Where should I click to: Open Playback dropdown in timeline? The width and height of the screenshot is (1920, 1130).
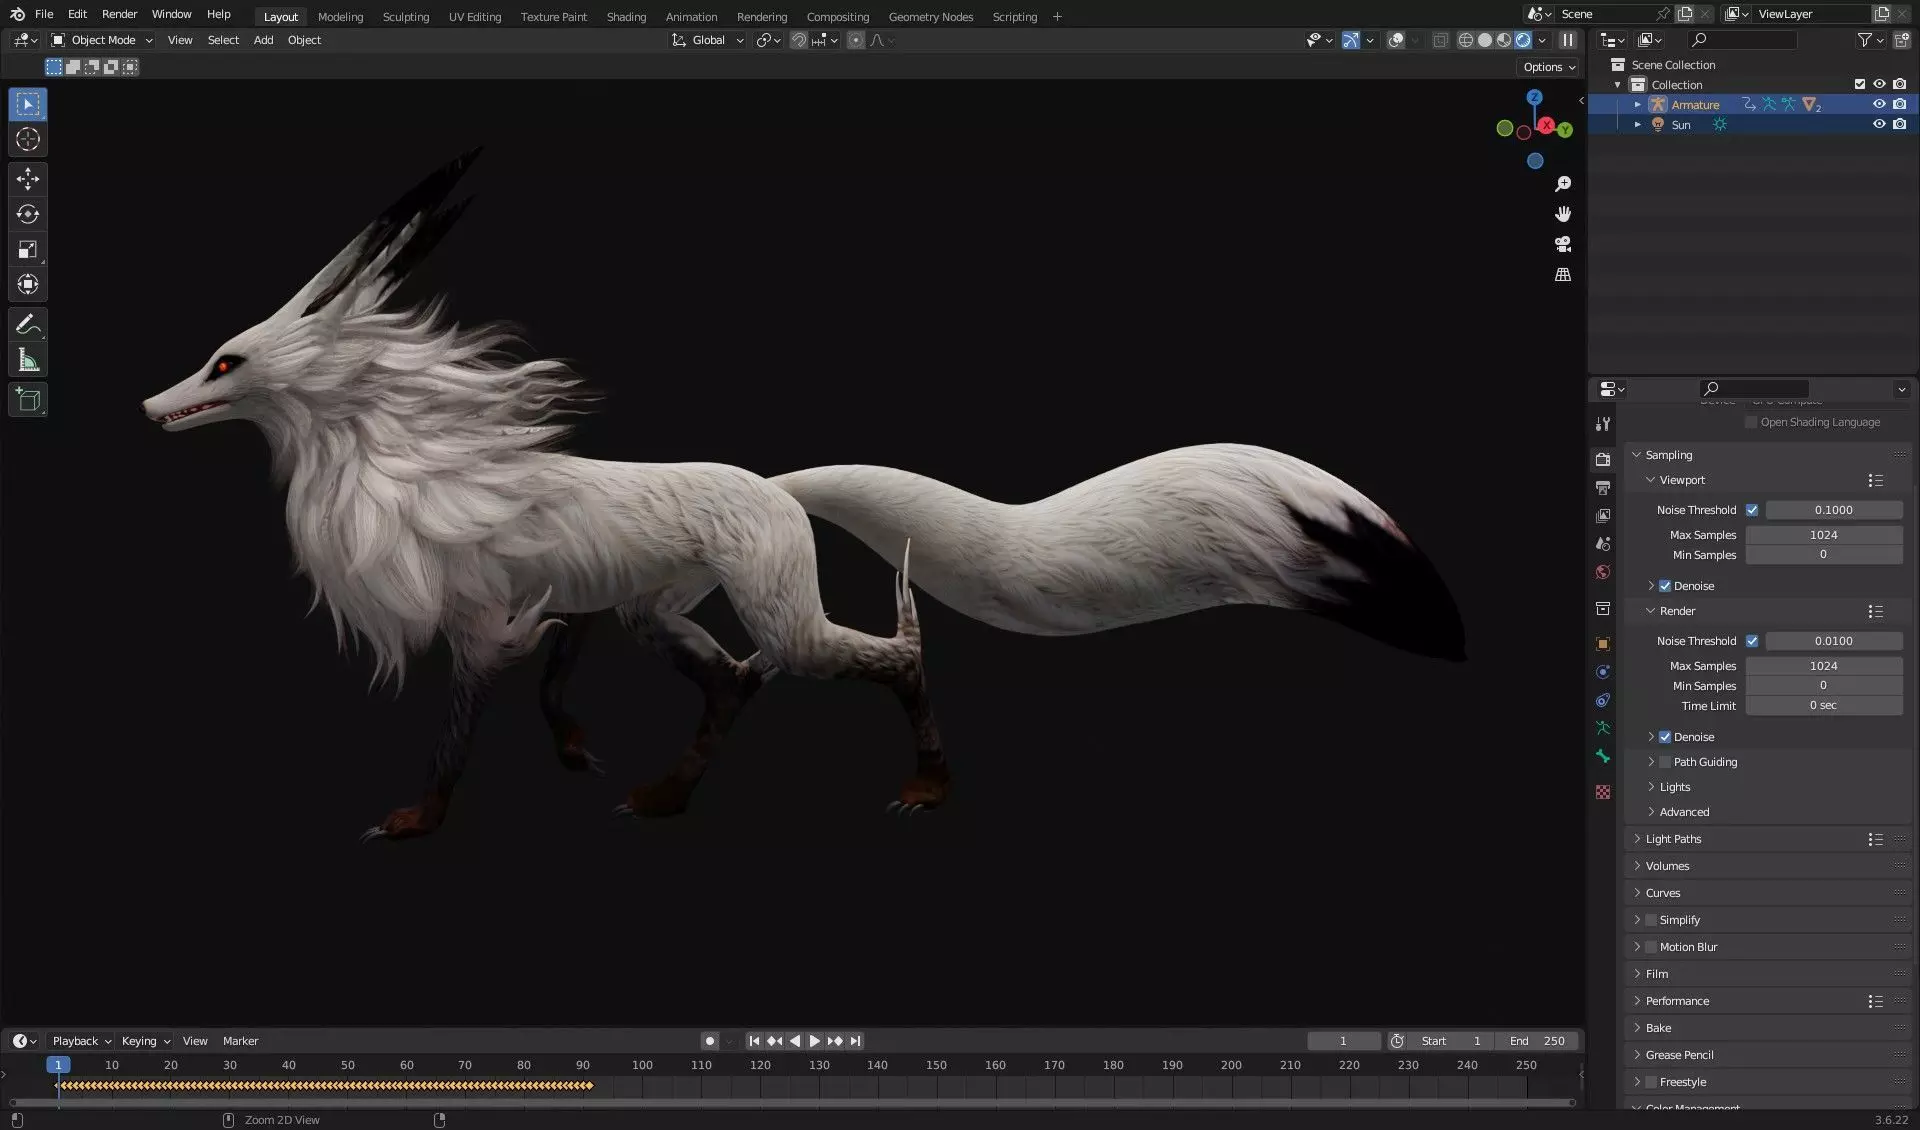(81, 1041)
